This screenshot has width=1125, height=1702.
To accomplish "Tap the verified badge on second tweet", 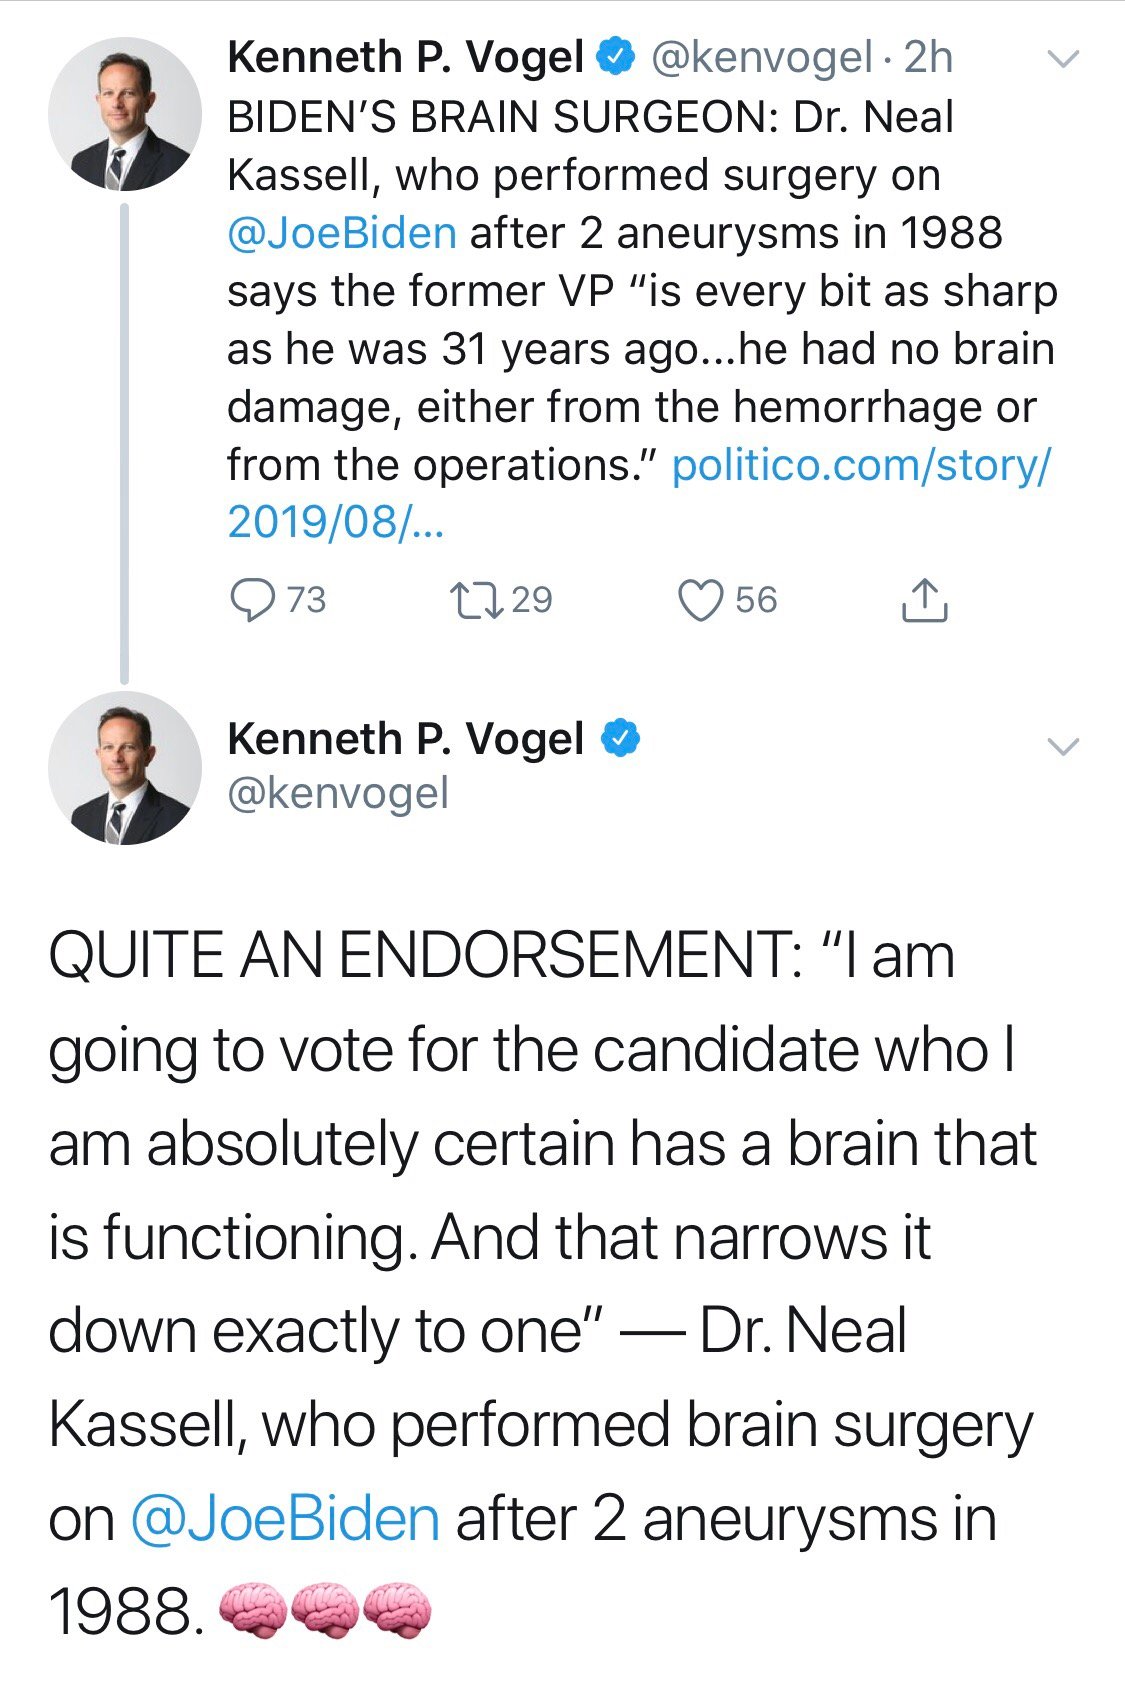I will 619,739.
